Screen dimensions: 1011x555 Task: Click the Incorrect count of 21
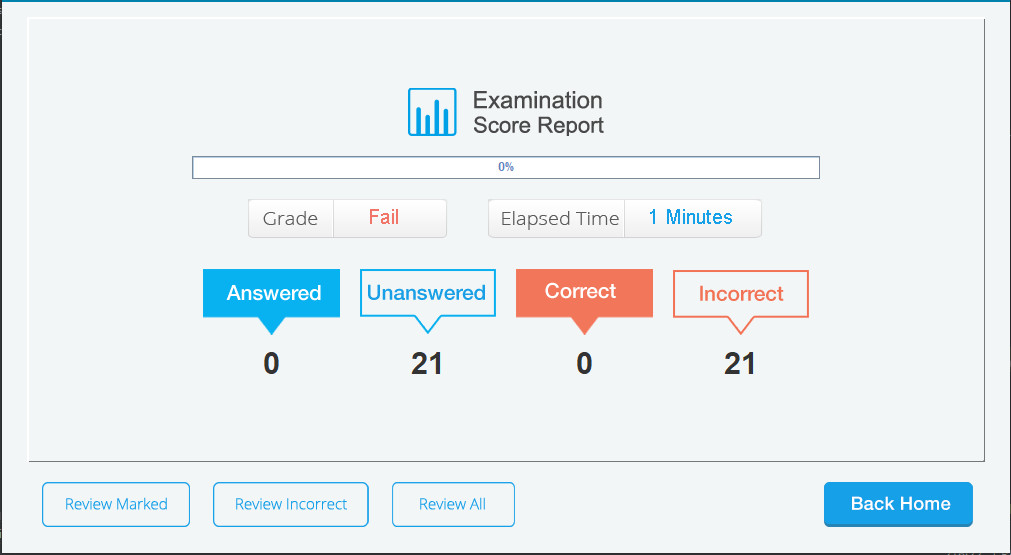[x=740, y=364]
